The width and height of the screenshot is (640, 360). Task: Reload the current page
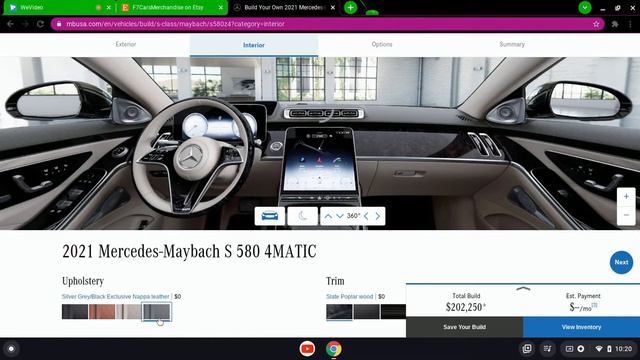(40, 24)
